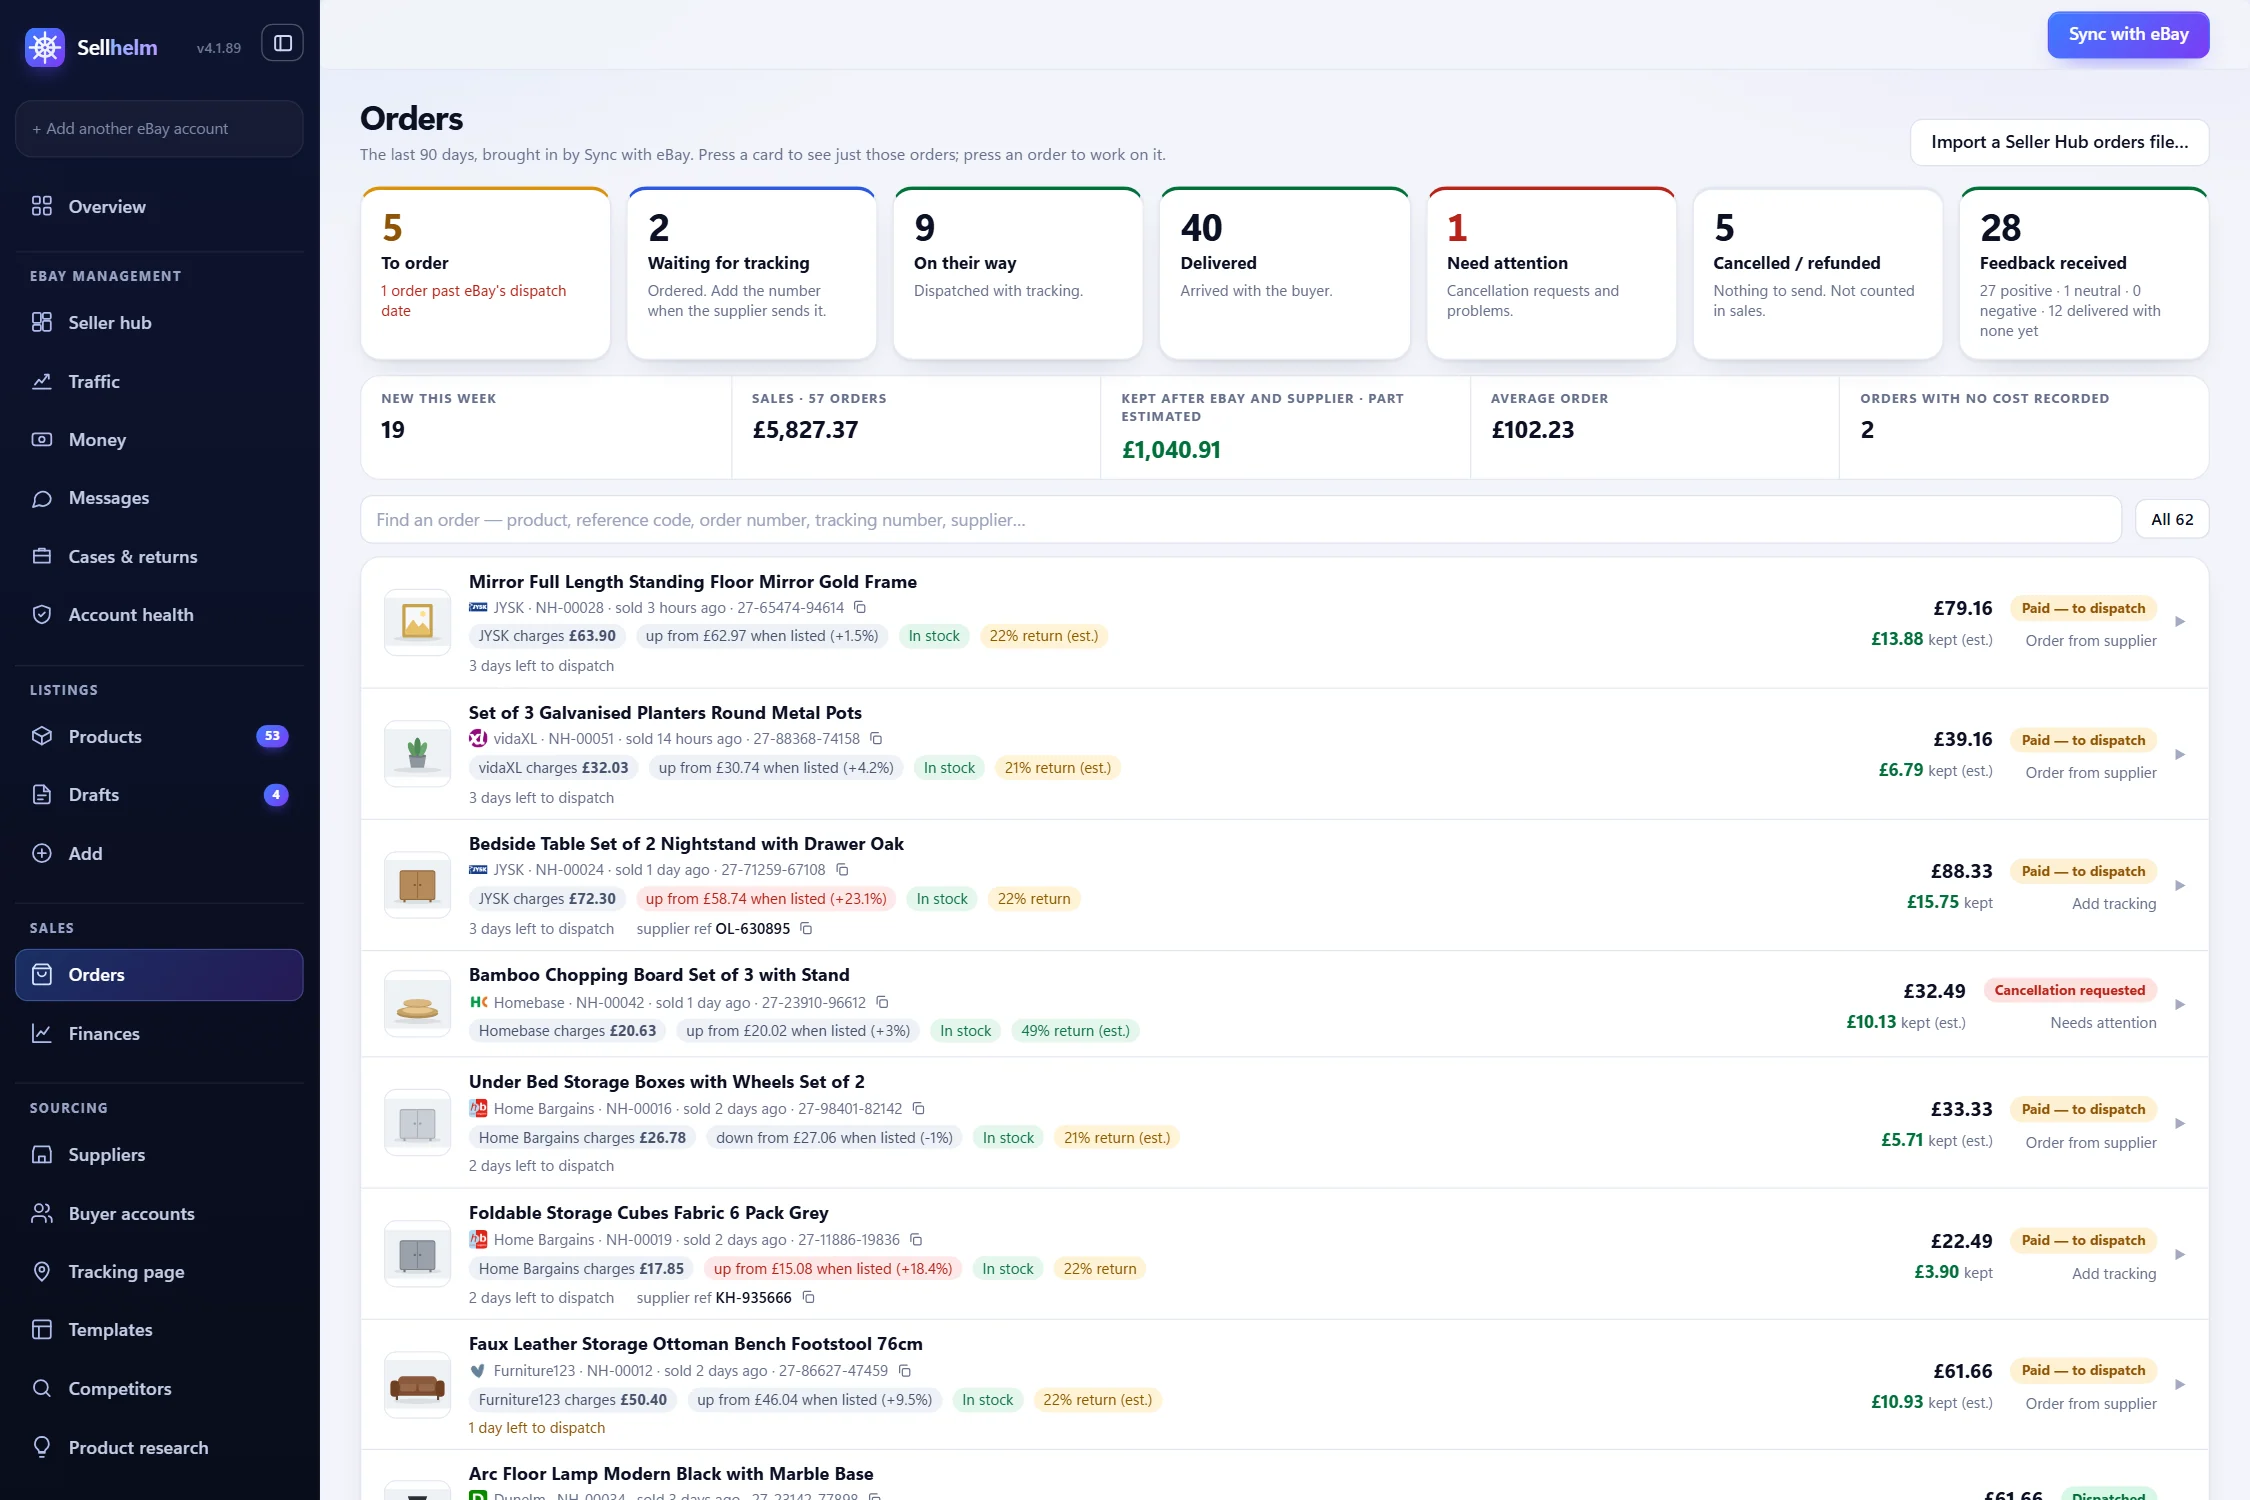The image size is (2250, 1500).
Task: Go to the Traffic page
Action: pyautogui.click(x=159, y=381)
